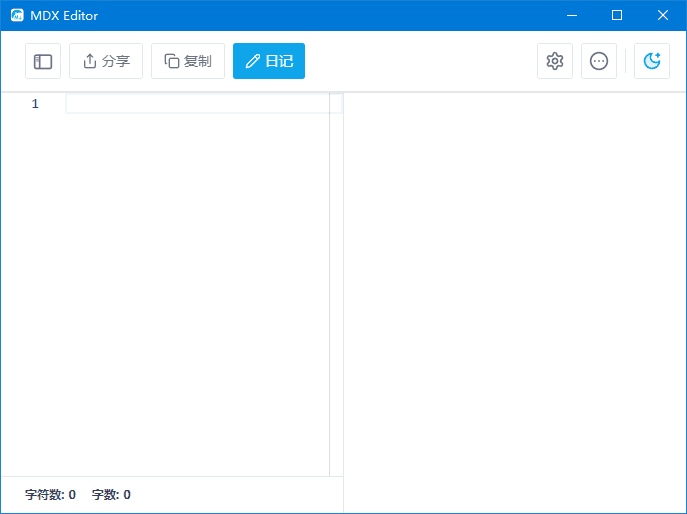Open the more options ellipsis icon
Screen dimensions: 687x514
(x=598, y=61)
